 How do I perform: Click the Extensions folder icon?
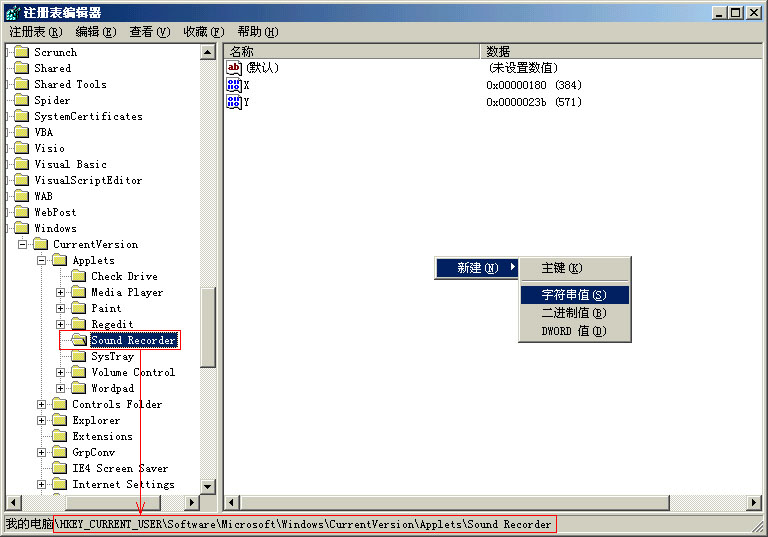pos(60,436)
